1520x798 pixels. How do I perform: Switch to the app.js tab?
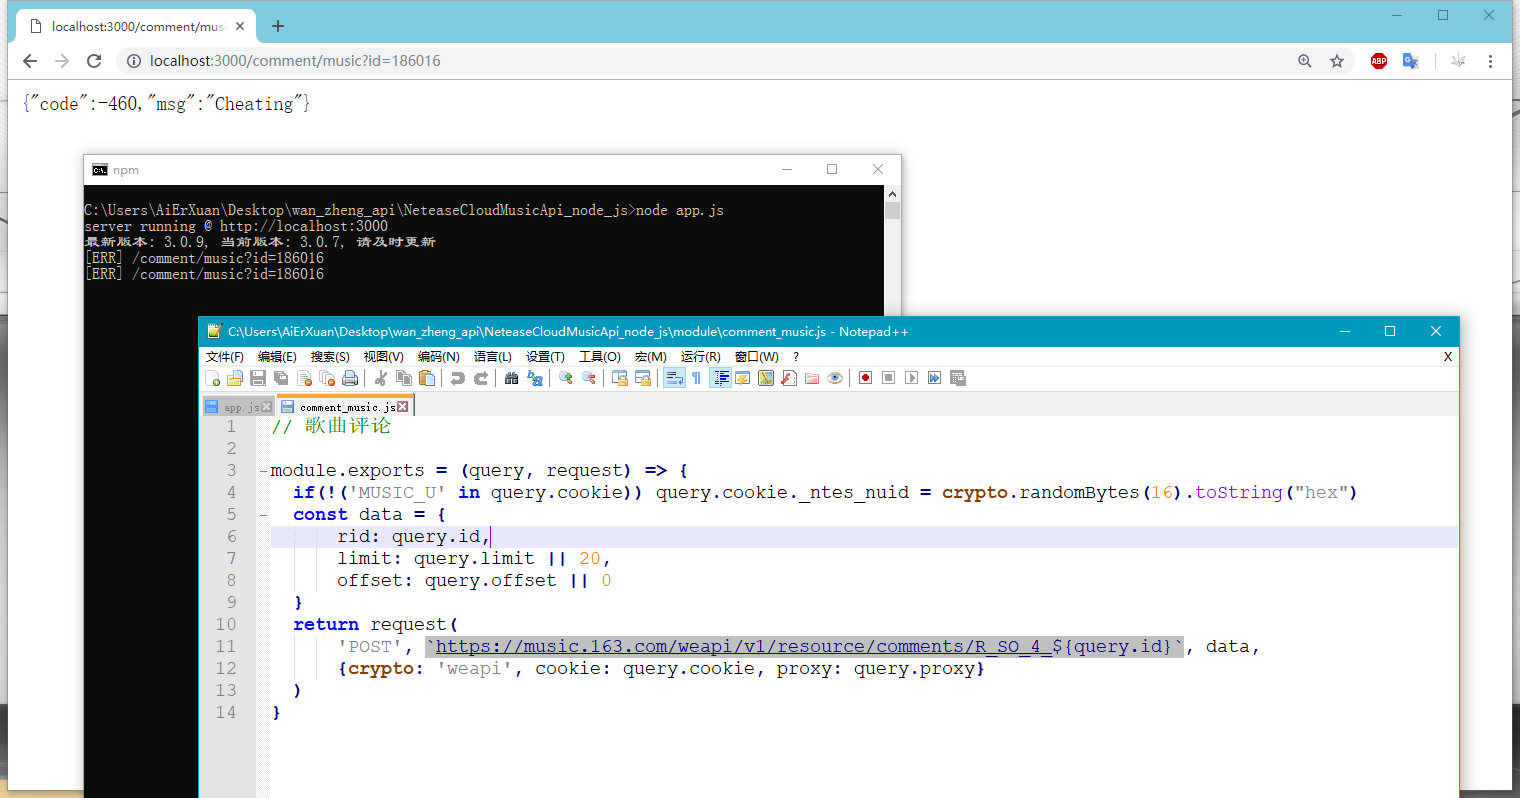[238, 406]
